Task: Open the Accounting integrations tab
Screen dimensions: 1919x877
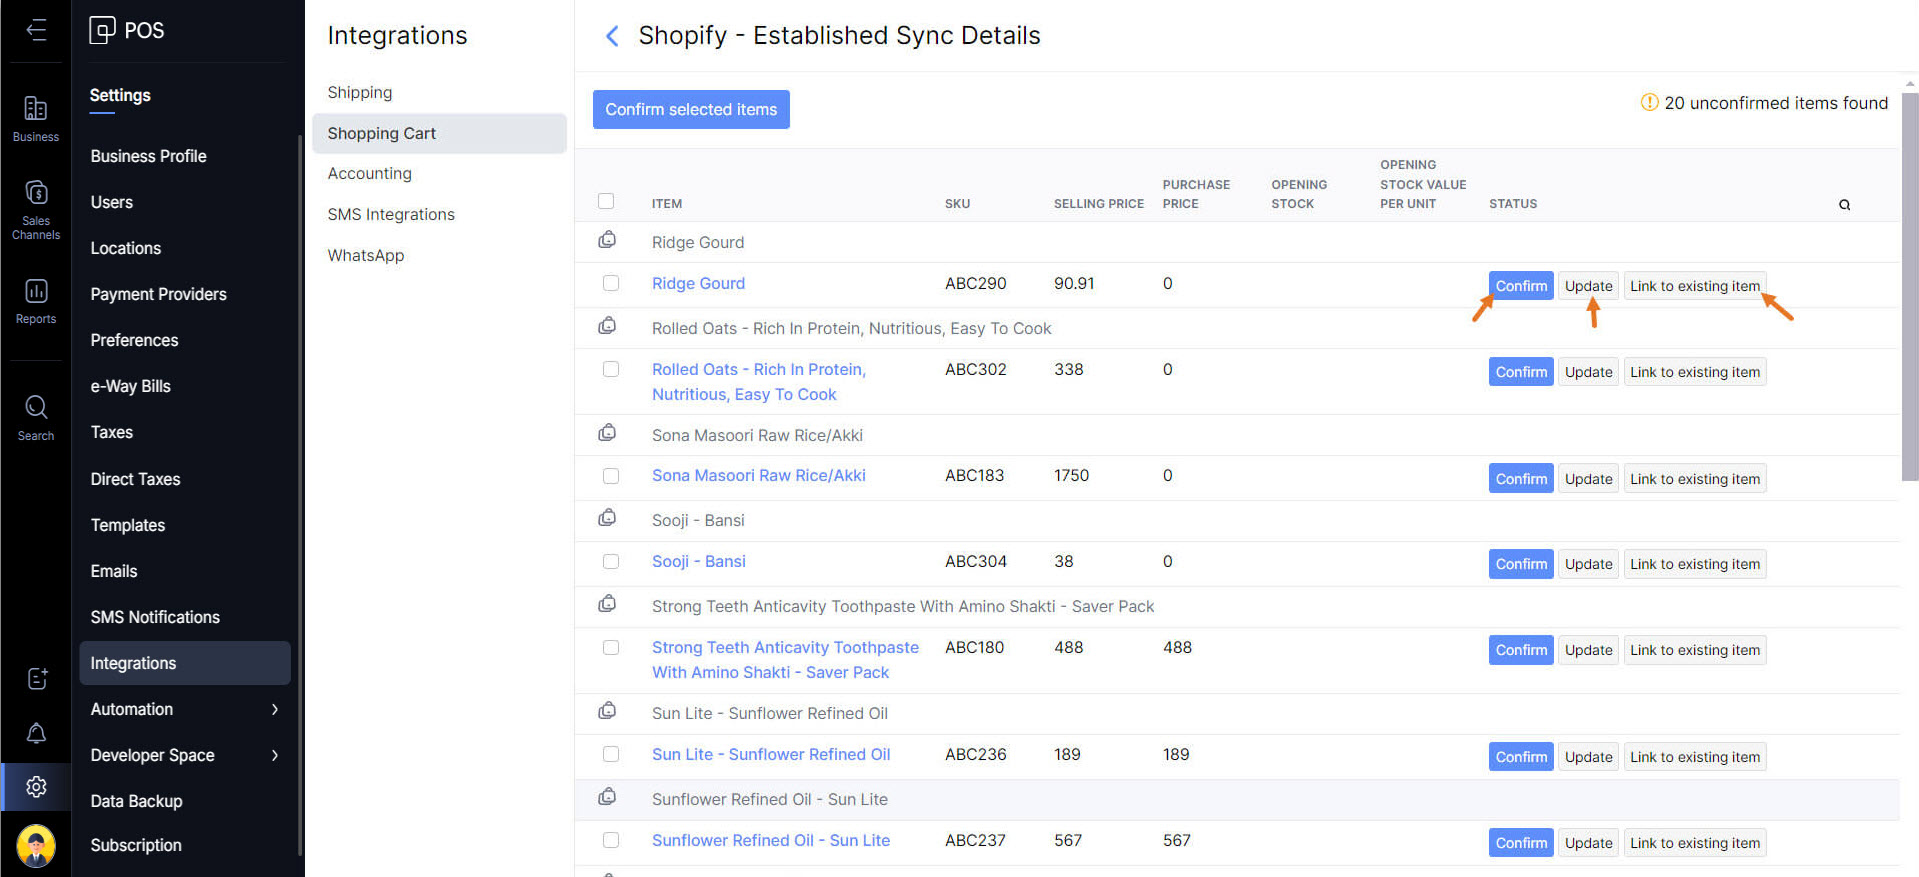Action: click(369, 173)
